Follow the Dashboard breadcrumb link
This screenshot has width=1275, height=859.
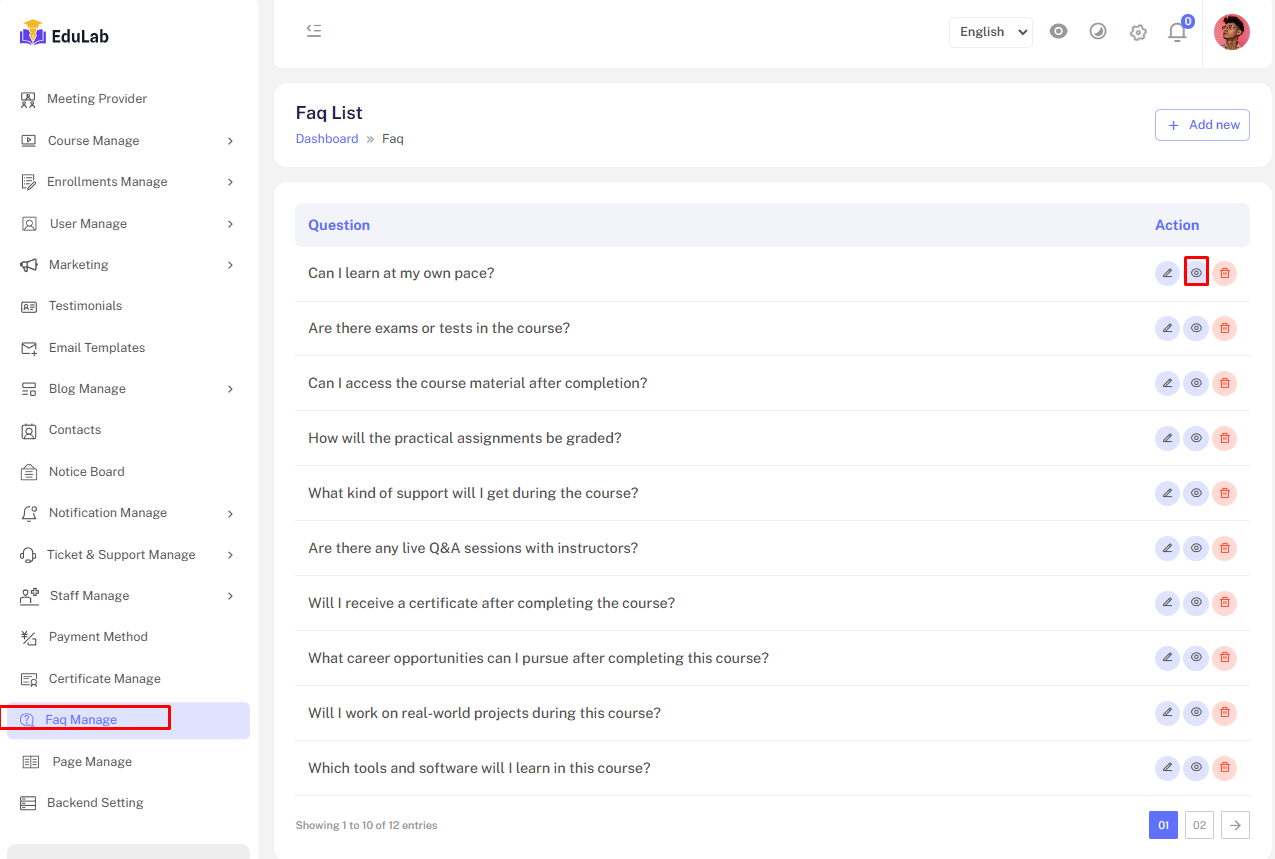(x=327, y=139)
